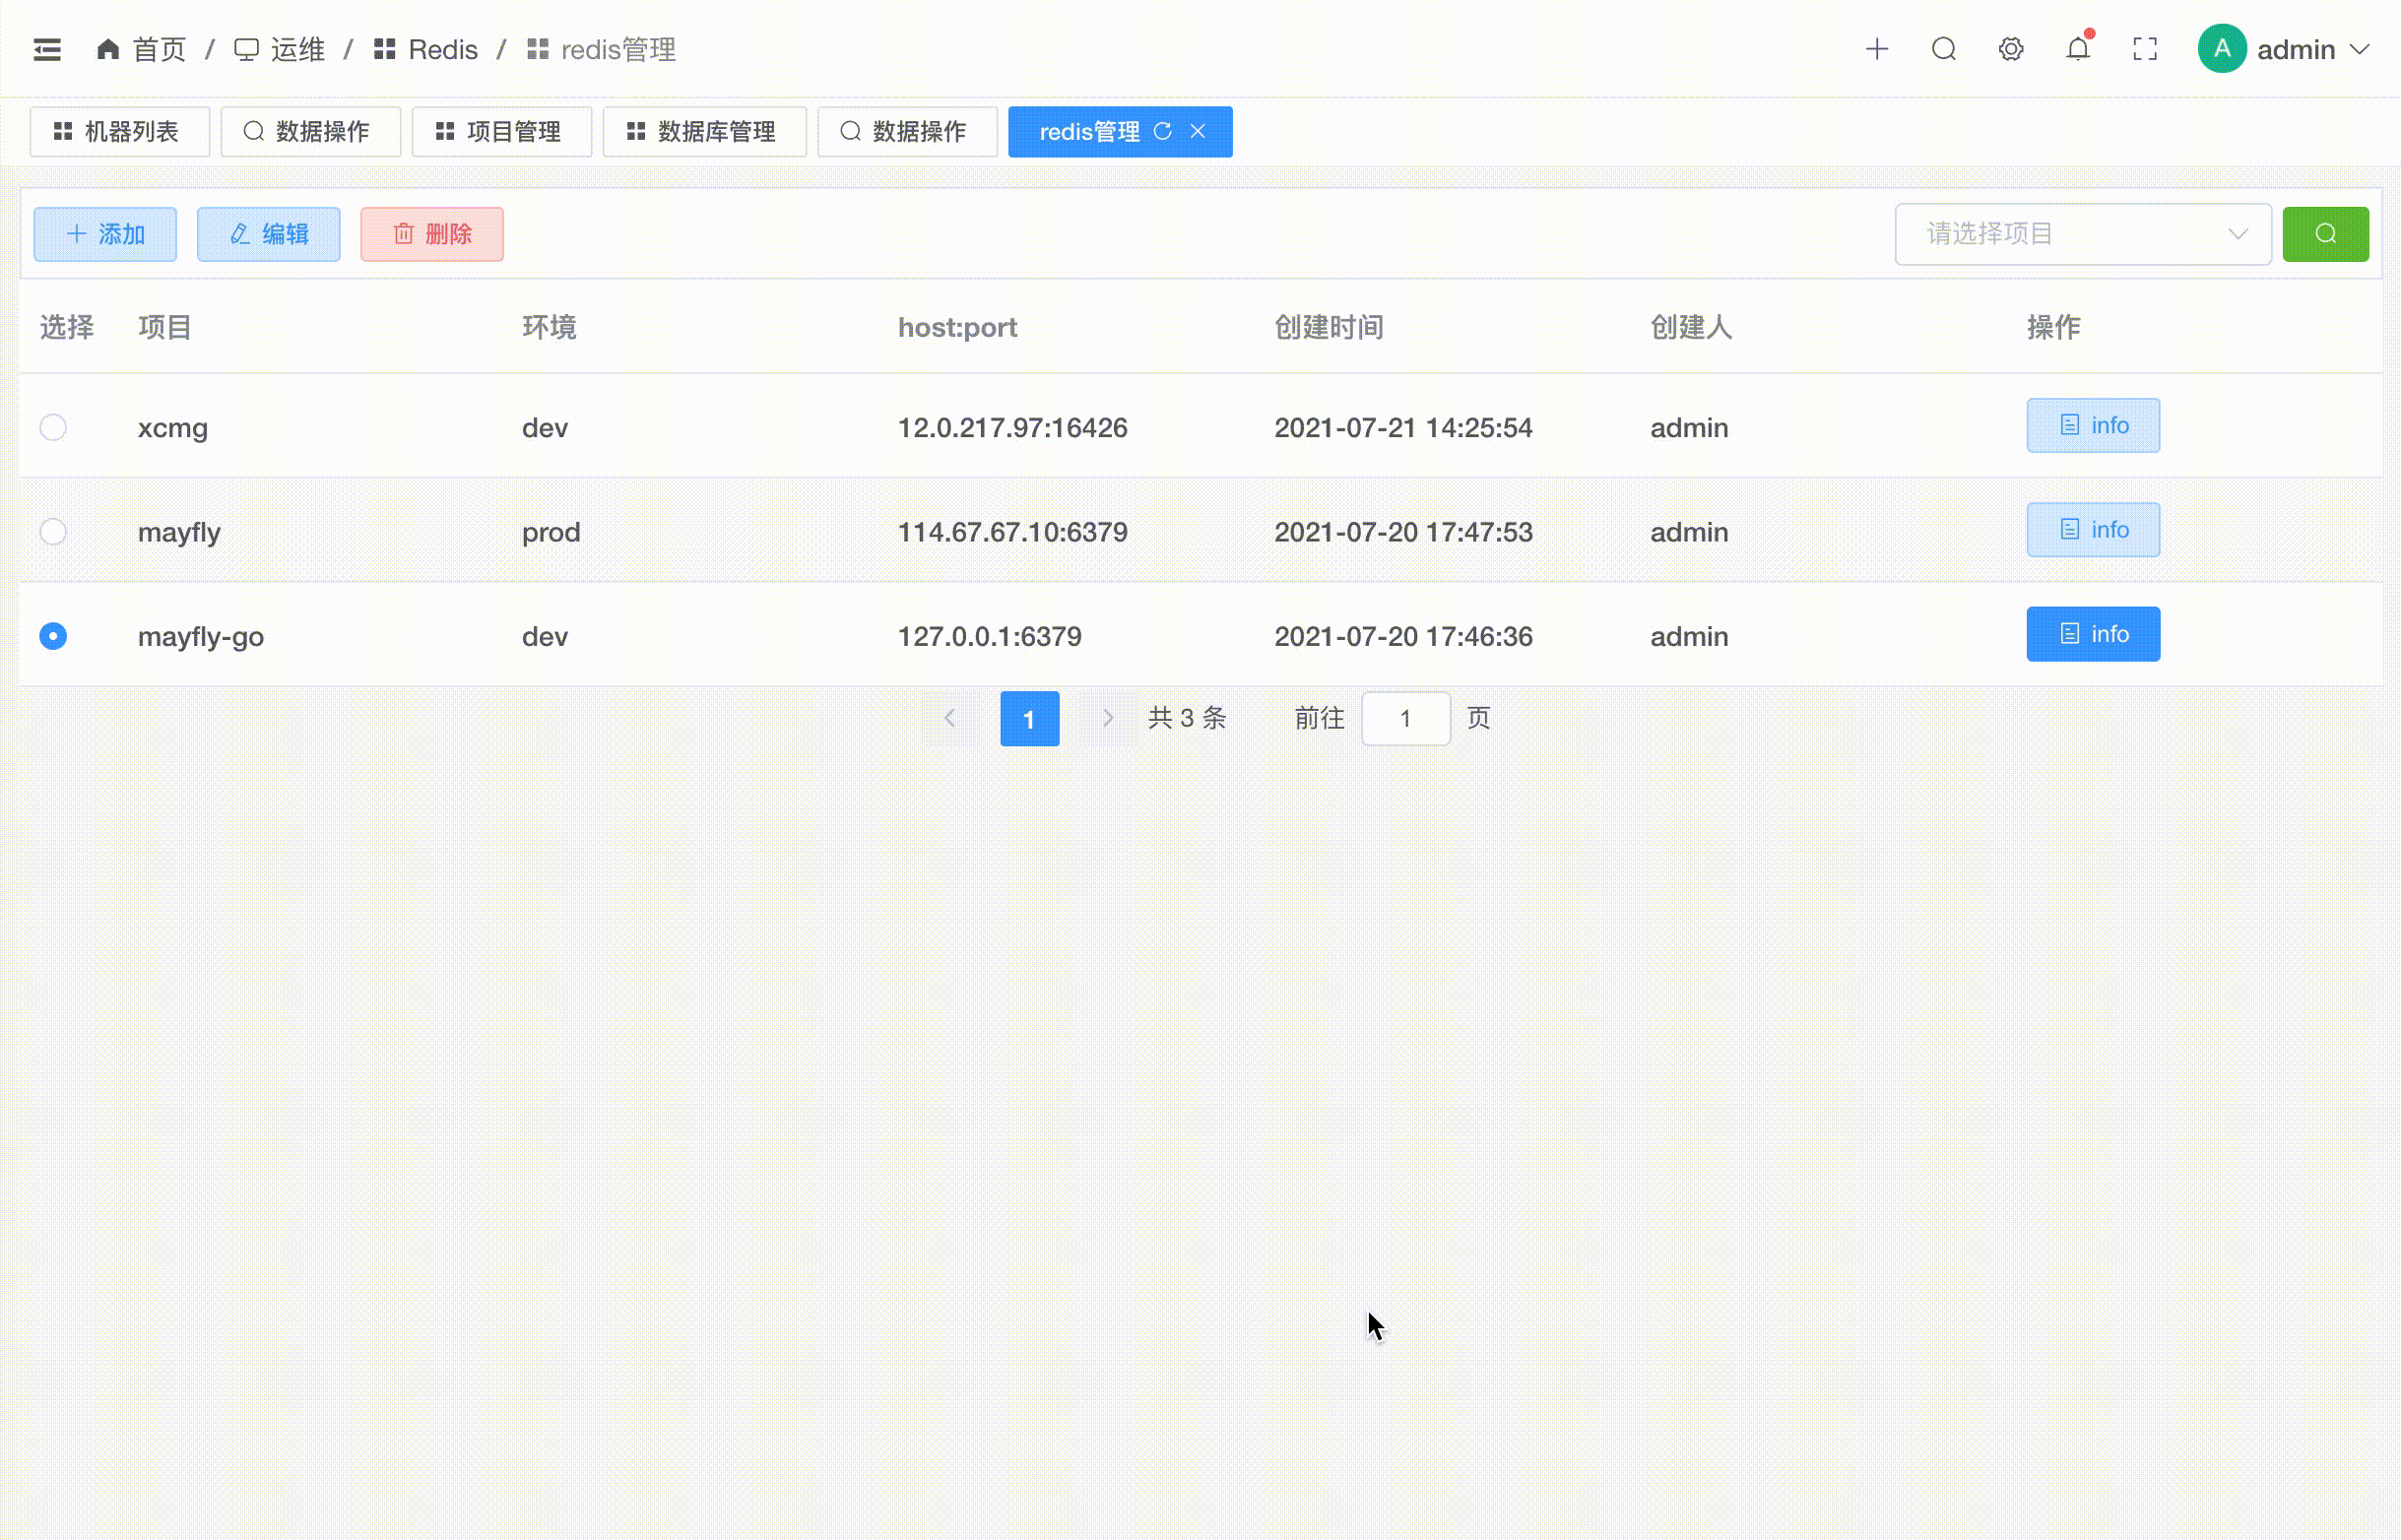
Task: Click the plus icon in the top bar
Action: tap(1878, 49)
